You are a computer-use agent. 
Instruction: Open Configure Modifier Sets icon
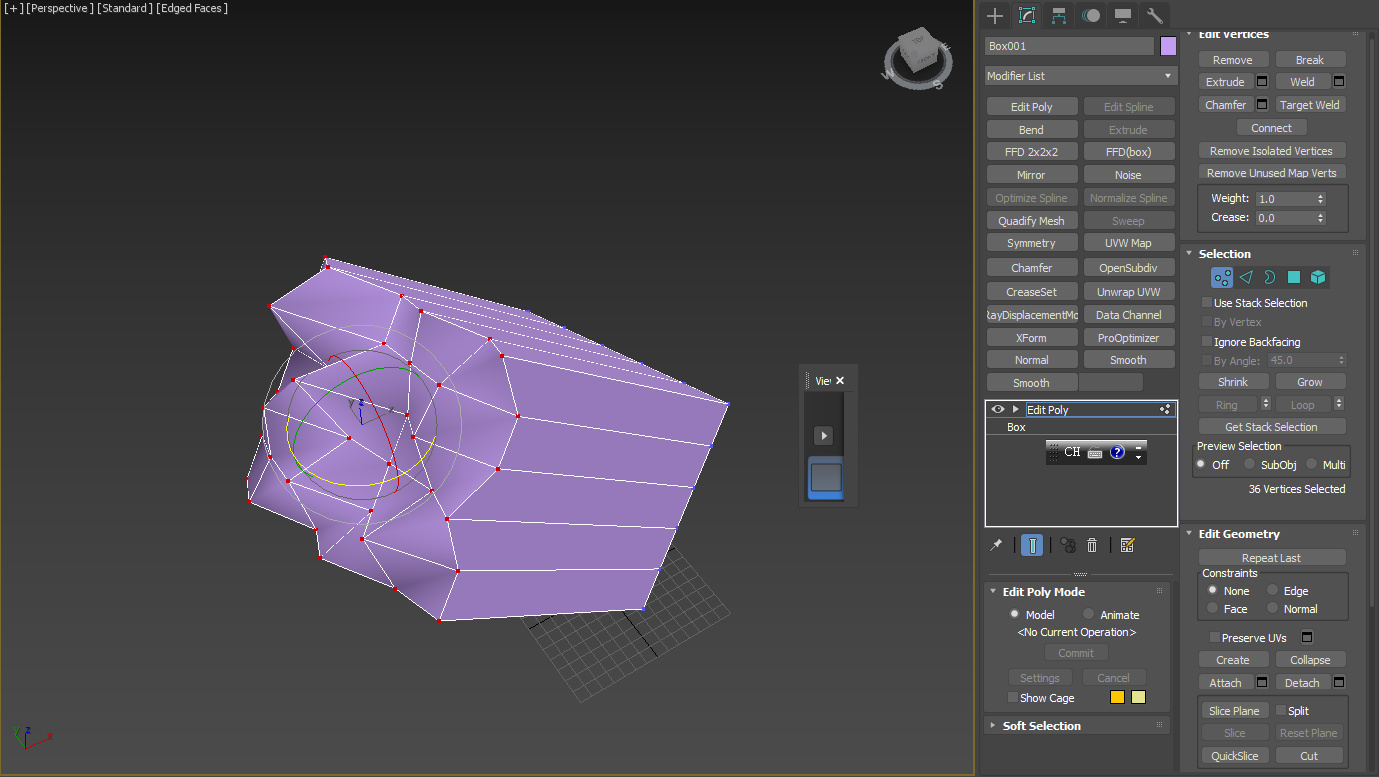1128,545
